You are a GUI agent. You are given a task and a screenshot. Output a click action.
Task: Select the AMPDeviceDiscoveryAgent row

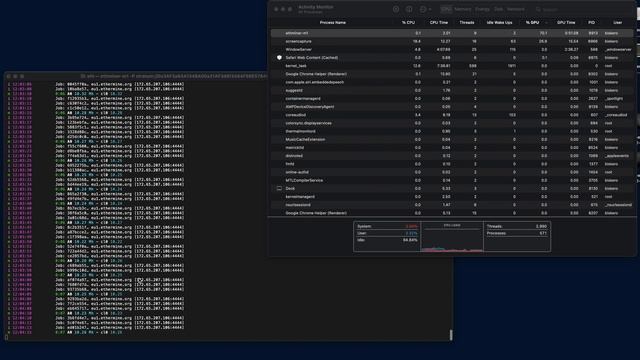(452, 107)
